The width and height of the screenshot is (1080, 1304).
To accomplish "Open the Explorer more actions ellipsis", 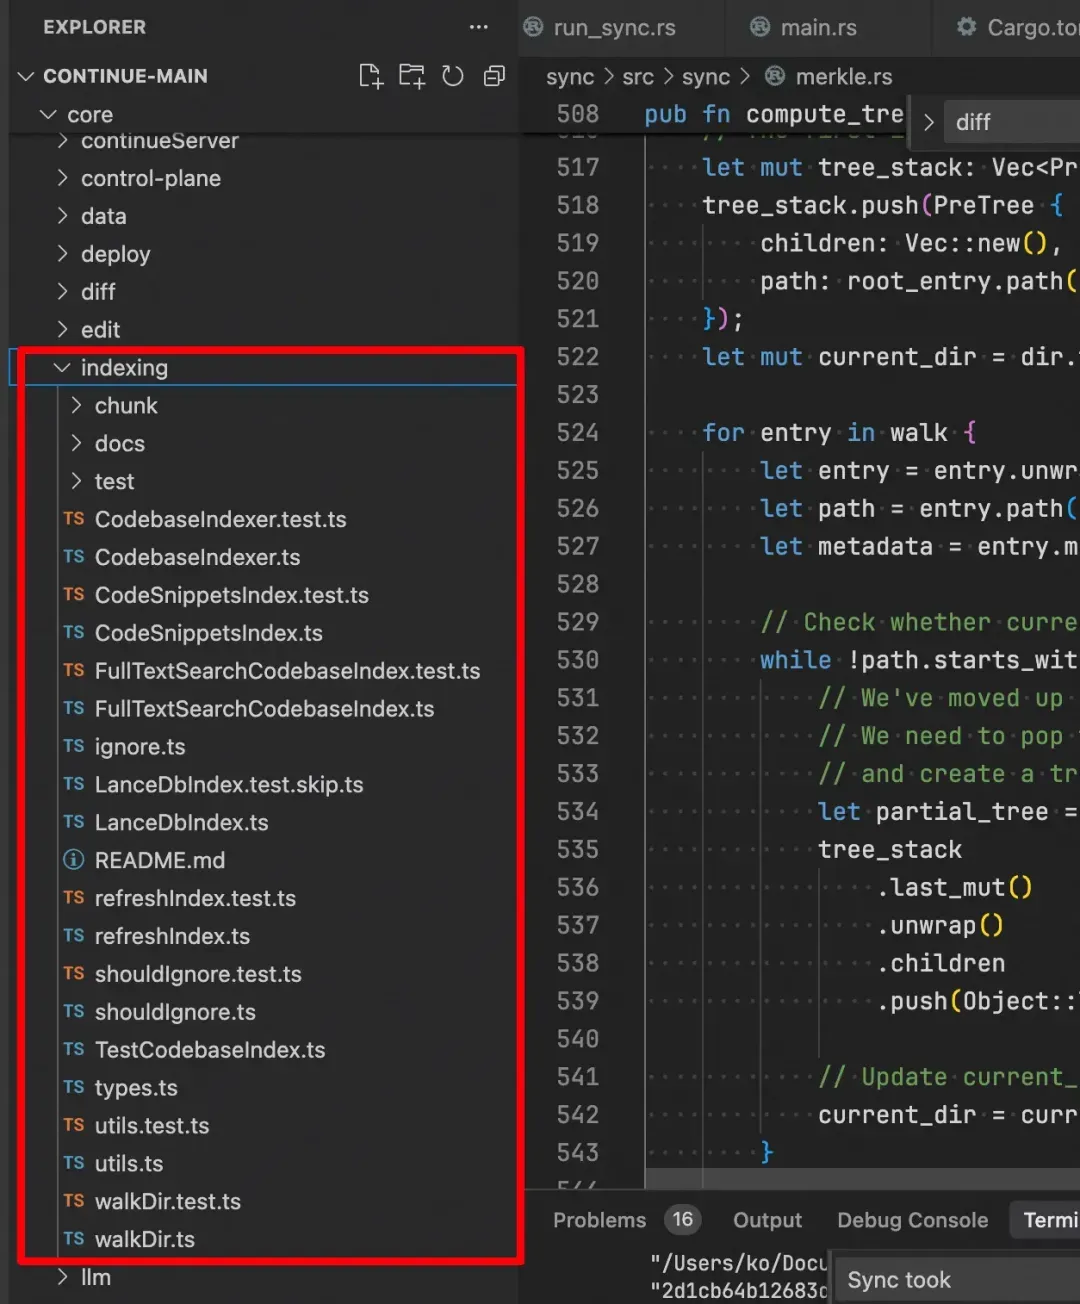I will (479, 27).
